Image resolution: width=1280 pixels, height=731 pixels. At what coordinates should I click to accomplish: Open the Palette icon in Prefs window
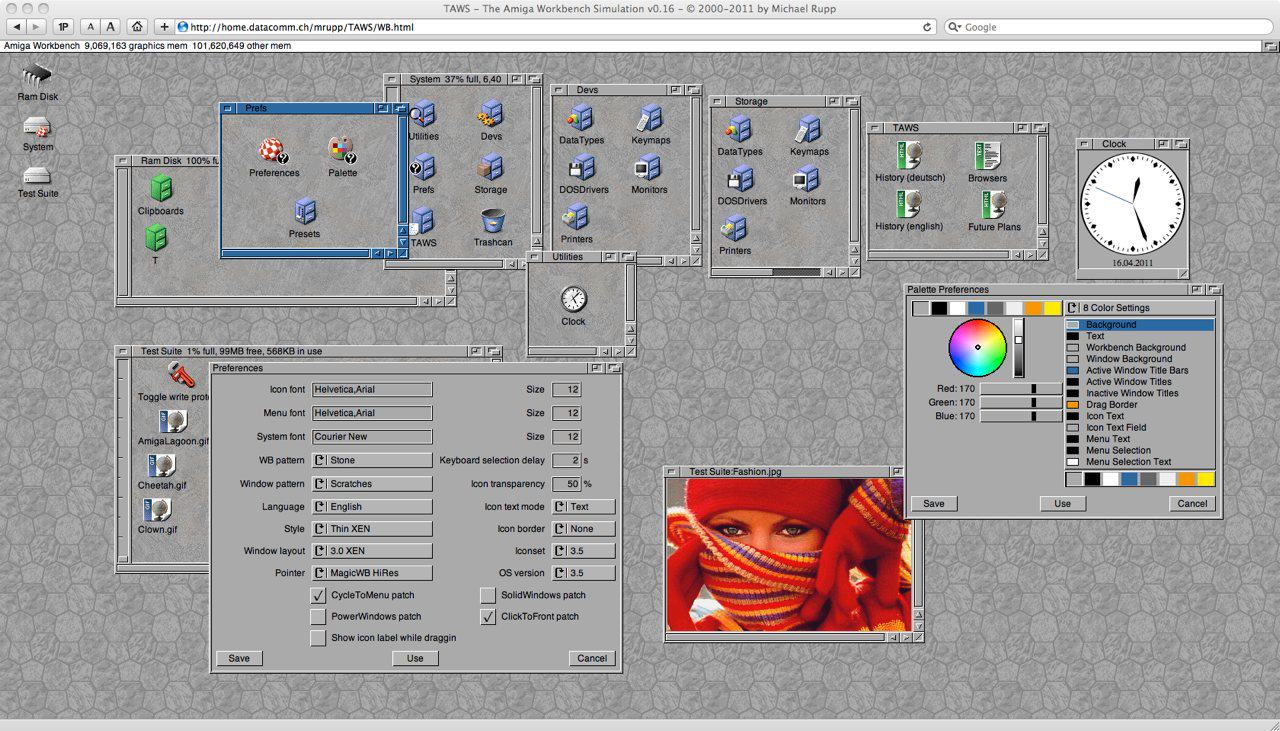(342, 151)
